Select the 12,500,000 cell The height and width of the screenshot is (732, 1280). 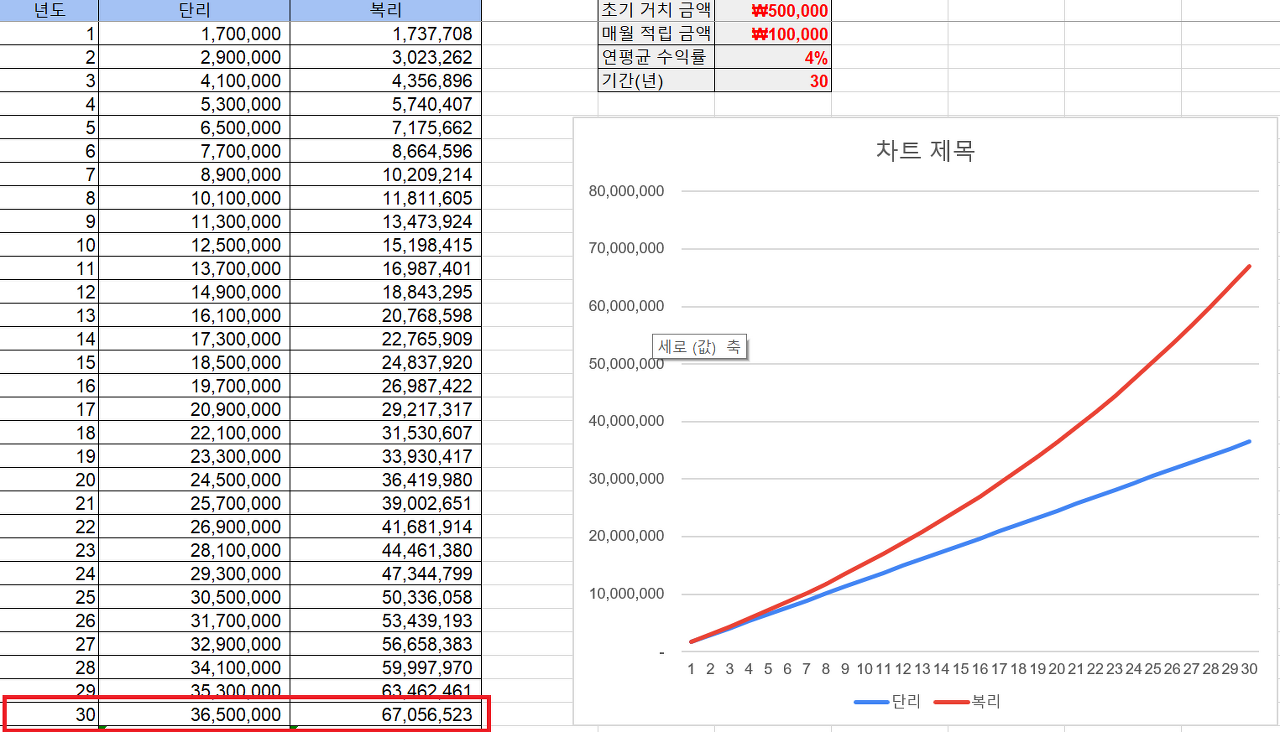pyautogui.click(x=194, y=245)
